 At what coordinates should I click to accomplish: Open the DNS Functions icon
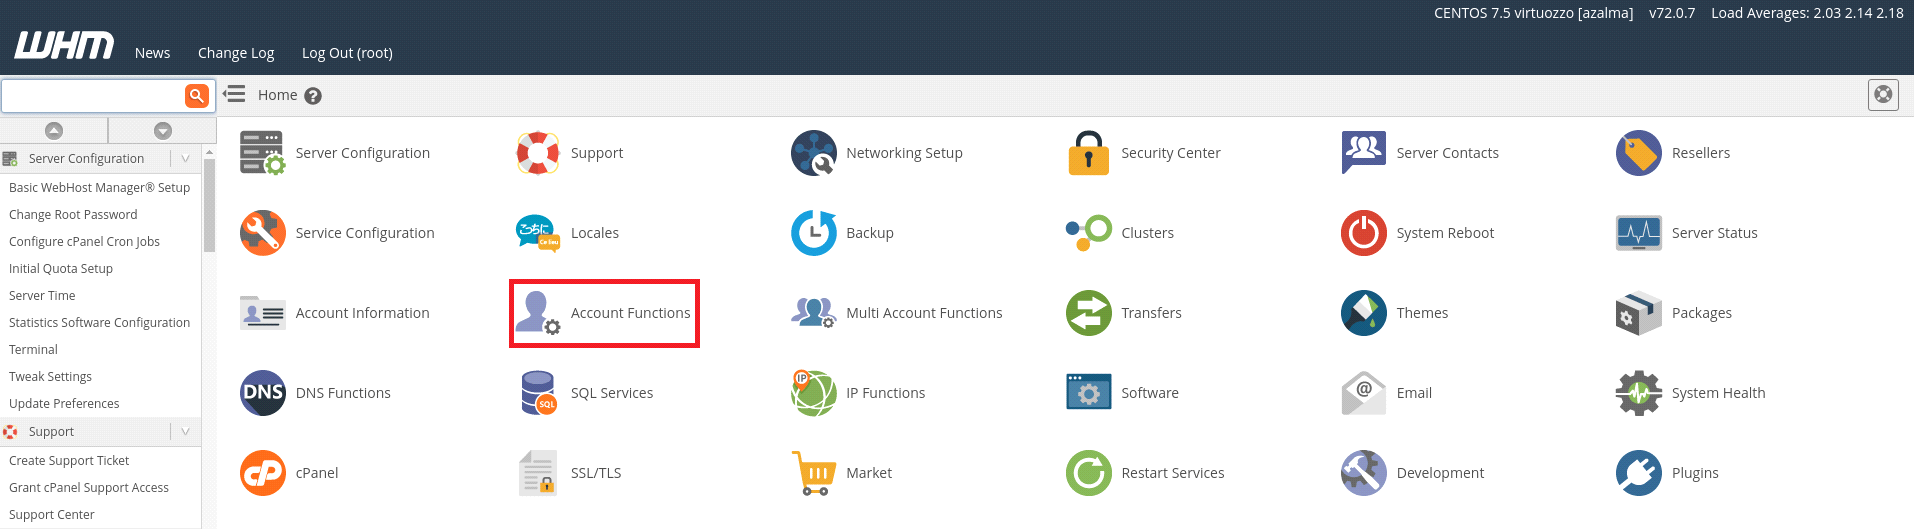pos(263,393)
